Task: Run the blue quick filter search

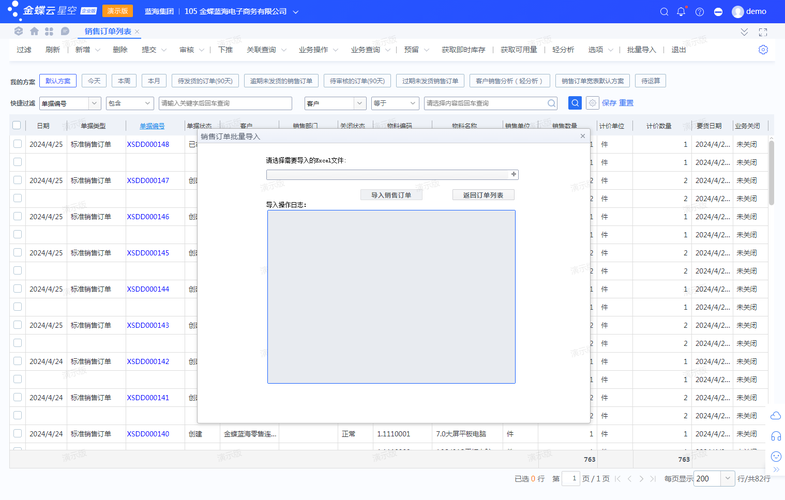Action: 575,103
